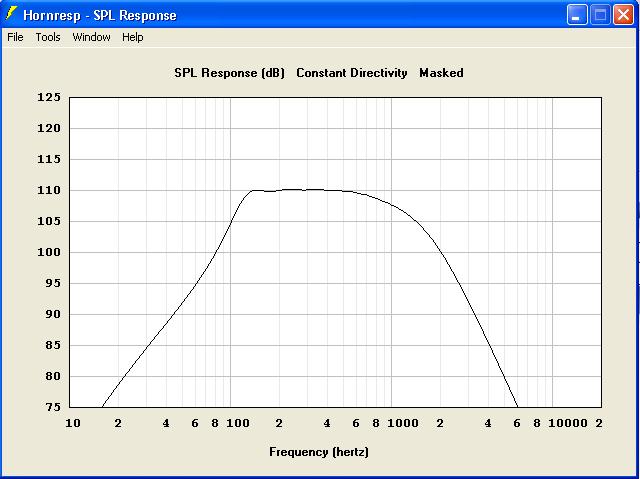Click the 105 dB axis label
The width and height of the screenshot is (640, 479).
click(x=49, y=221)
